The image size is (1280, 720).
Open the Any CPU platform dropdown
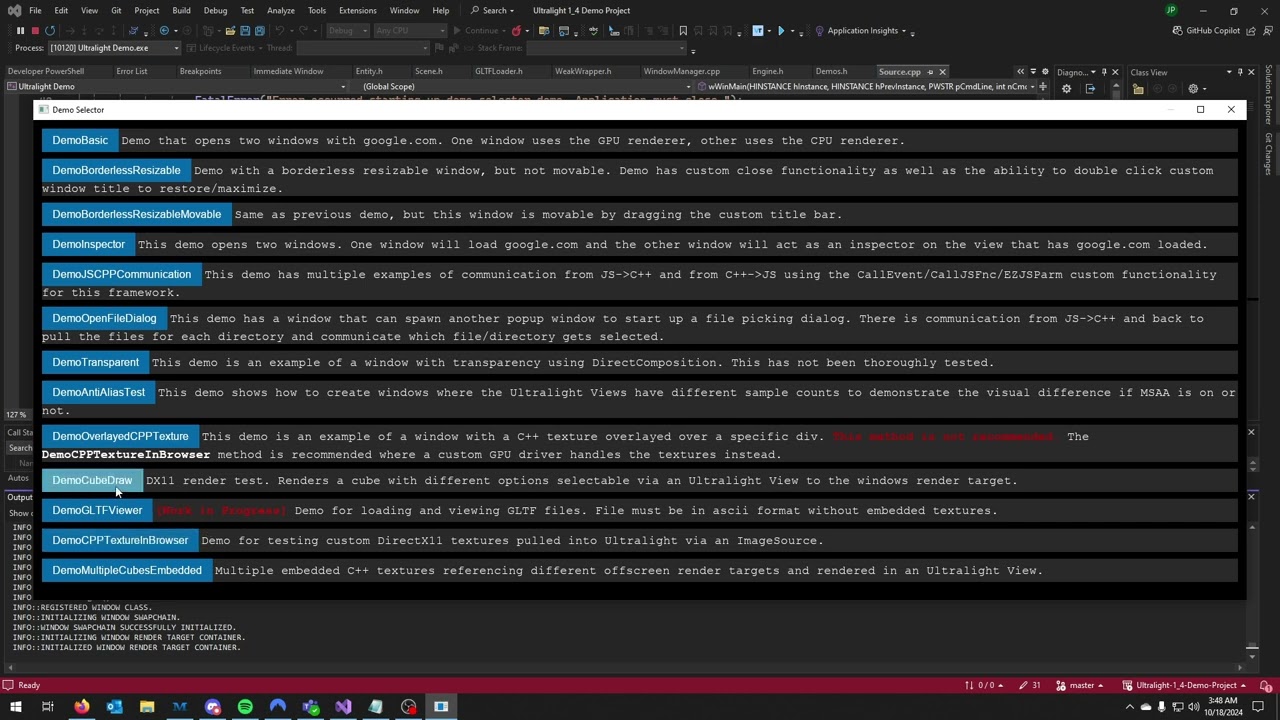click(x=408, y=31)
